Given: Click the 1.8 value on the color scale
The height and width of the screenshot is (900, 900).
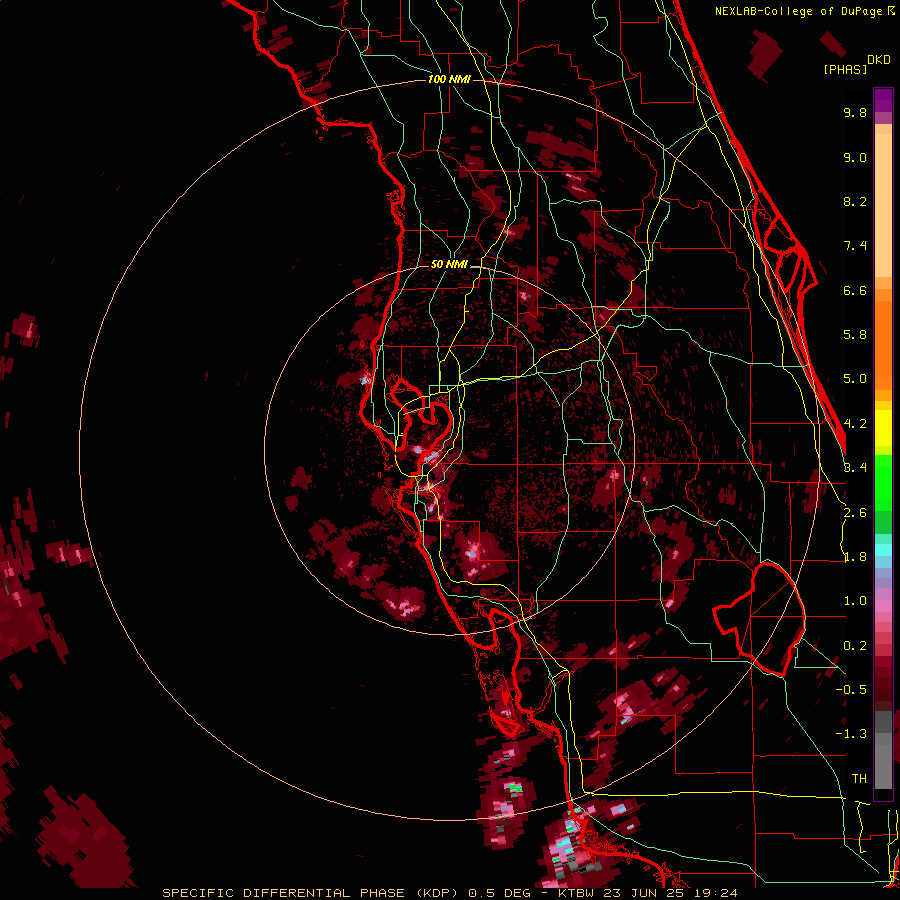Looking at the screenshot, I should pos(855,557).
